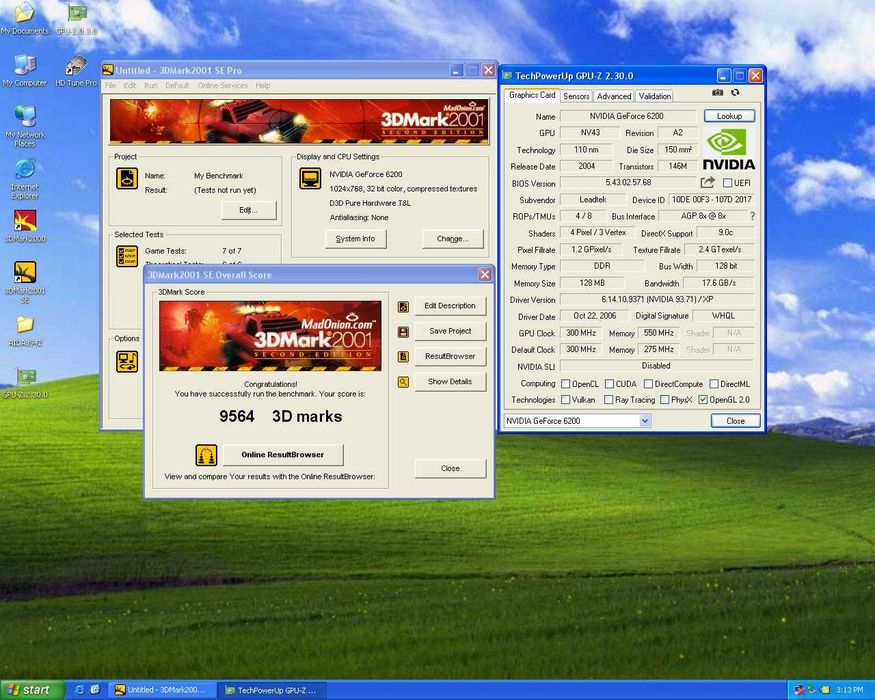Viewport: 875px width, 700px height.
Task: Click the Save Project floppy icon
Action: click(403, 332)
